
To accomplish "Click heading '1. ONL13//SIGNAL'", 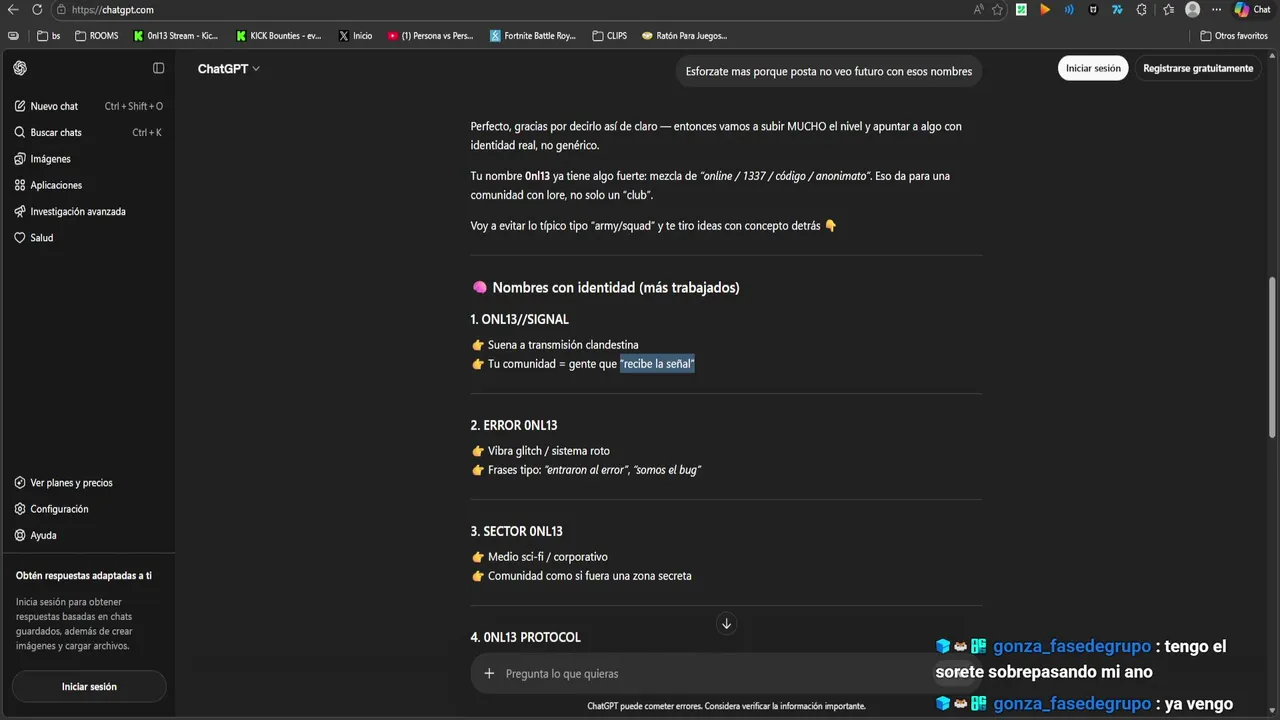I will click(519, 320).
